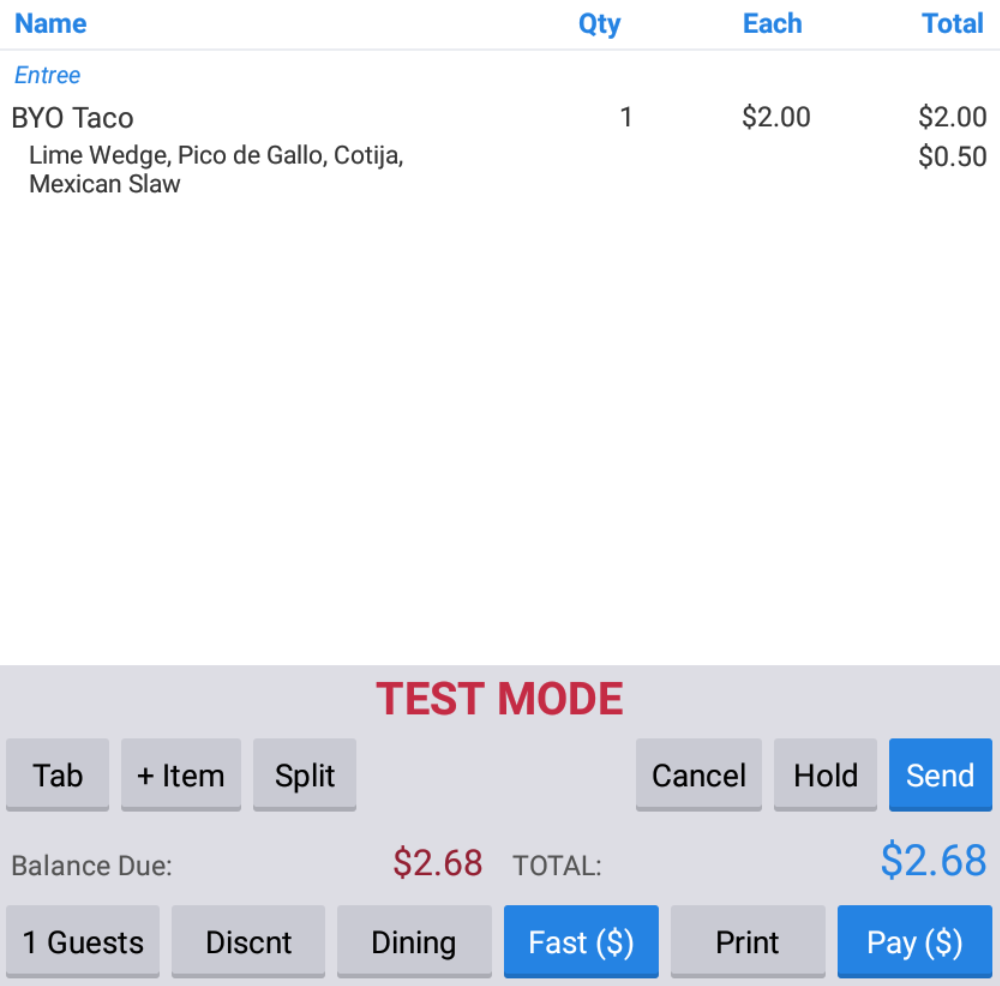Viewport: 1000px width, 986px height.
Task: Print the order receipt
Action: 748,942
